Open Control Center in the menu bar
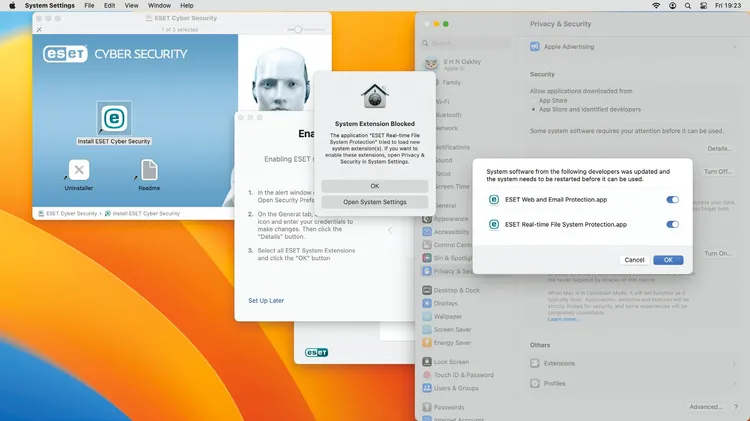750x421 pixels. pos(703,6)
